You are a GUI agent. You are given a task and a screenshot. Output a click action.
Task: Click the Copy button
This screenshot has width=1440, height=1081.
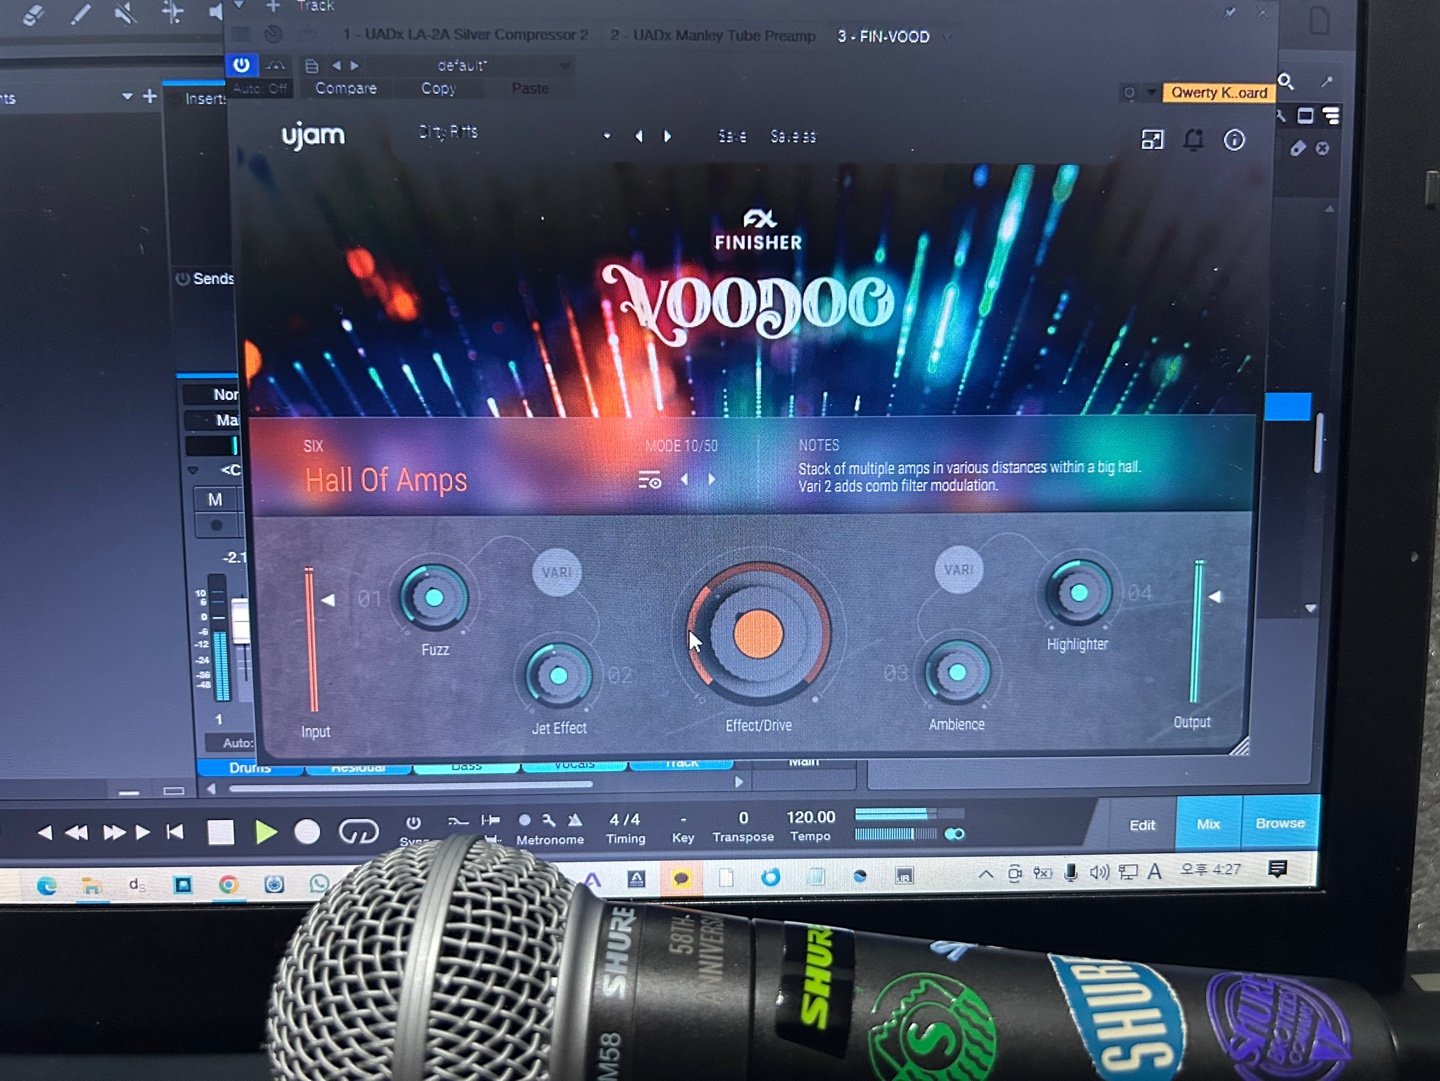(438, 88)
